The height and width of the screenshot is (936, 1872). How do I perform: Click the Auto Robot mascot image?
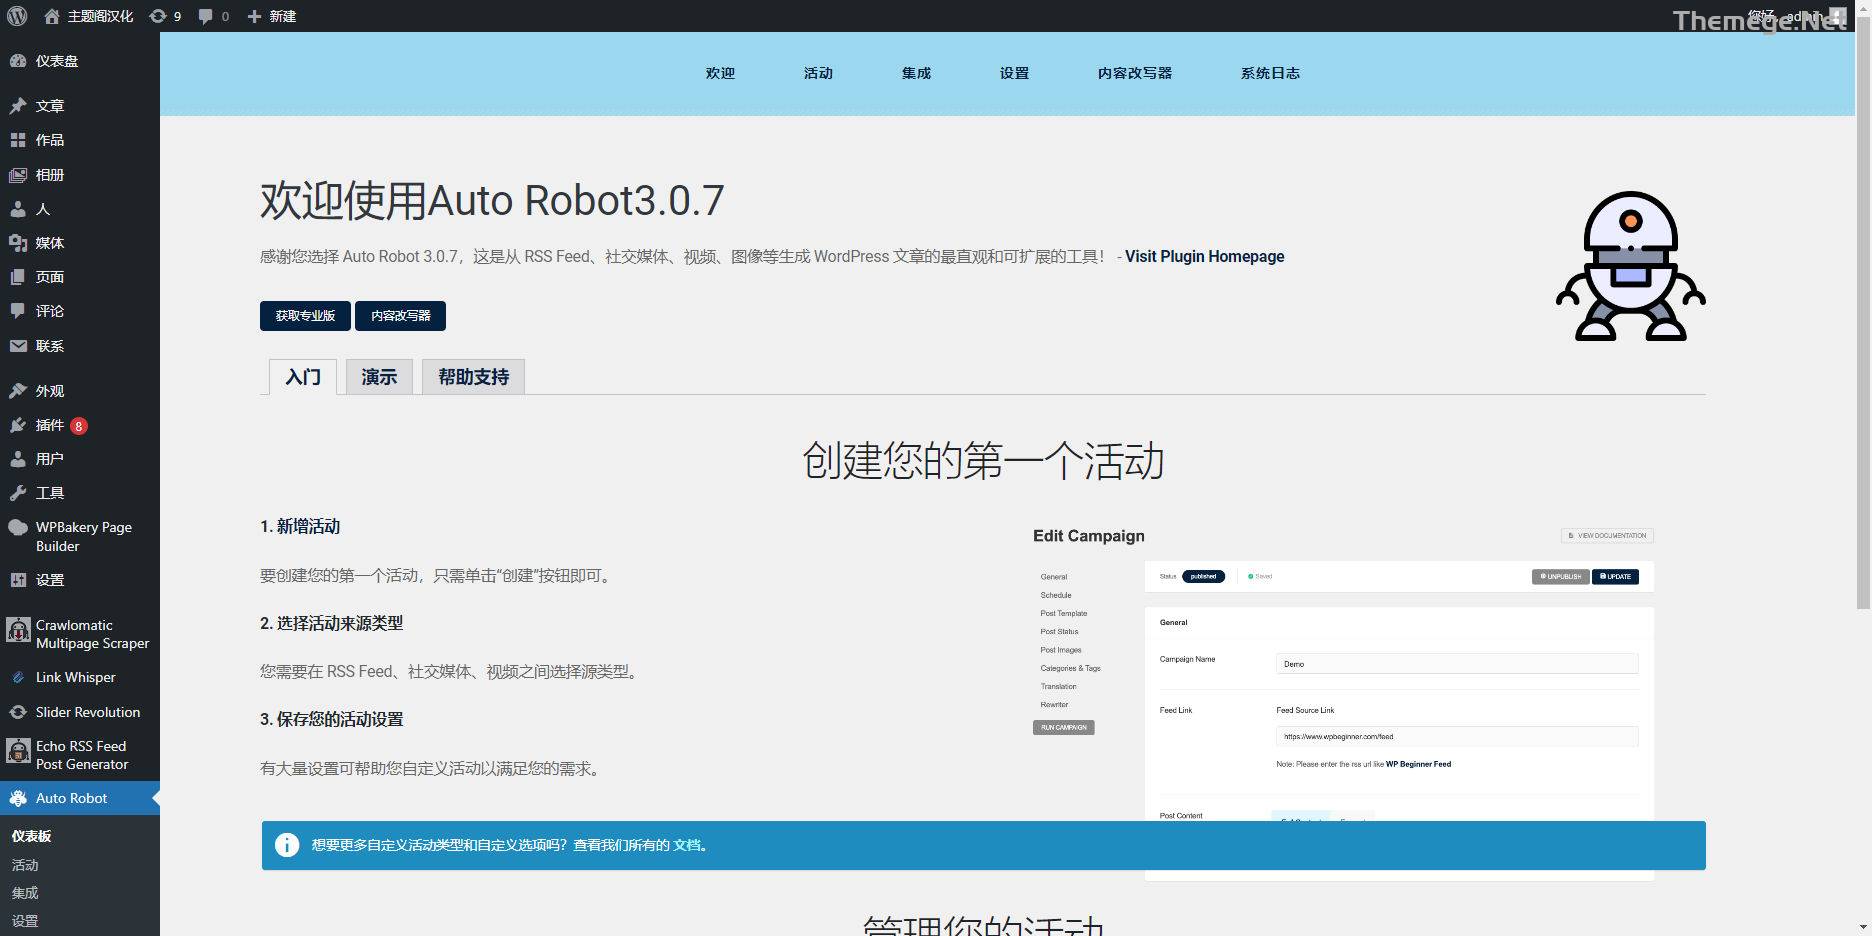pos(1631,266)
